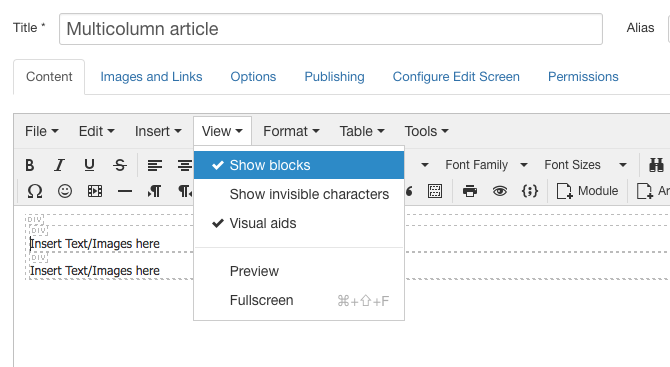Open the Table menu
Viewport: 670px width, 367px height.
(362, 131)
